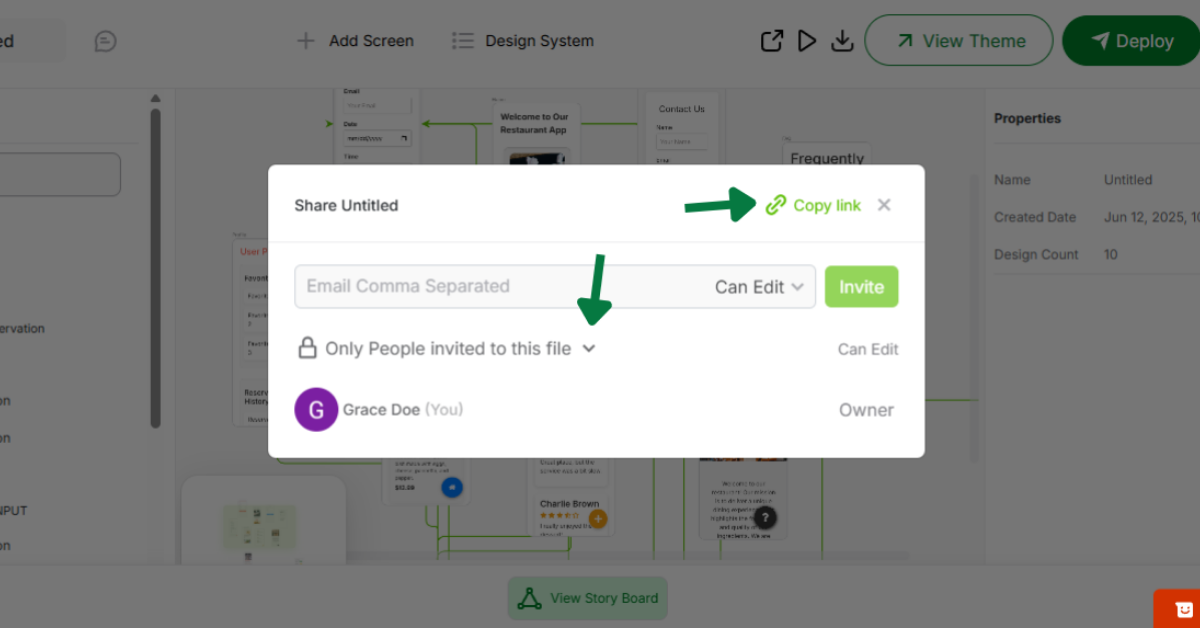Click Grace Doe's purple avatar
This screenshot has height=628, width=1200.
coord(316,410)
